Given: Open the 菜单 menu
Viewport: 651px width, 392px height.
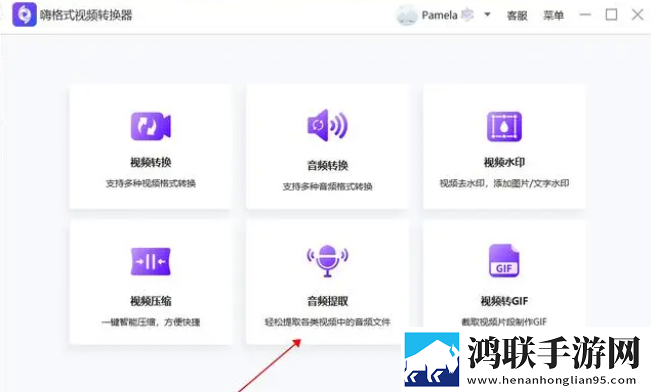Looking at the screenshot, I should click(x=553, y=16).
